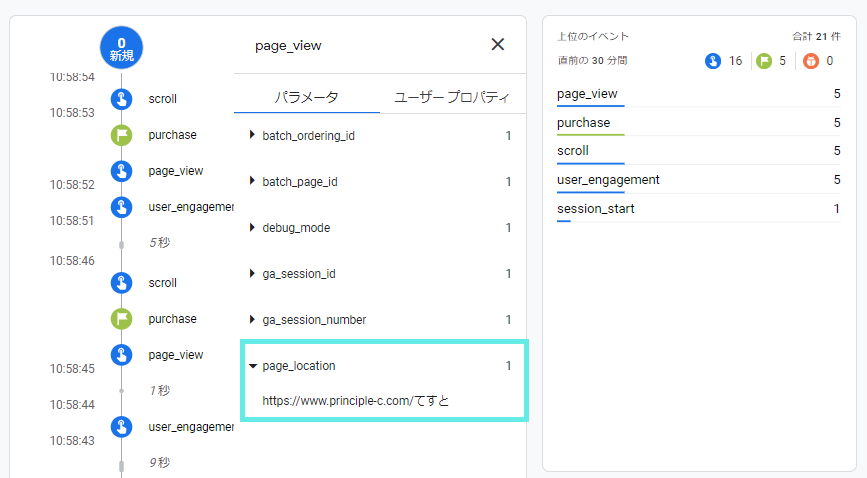Click the page_view event icon below 1秒 gap's purchase
This screenshot has width=867, height=478.
point(121,355)
